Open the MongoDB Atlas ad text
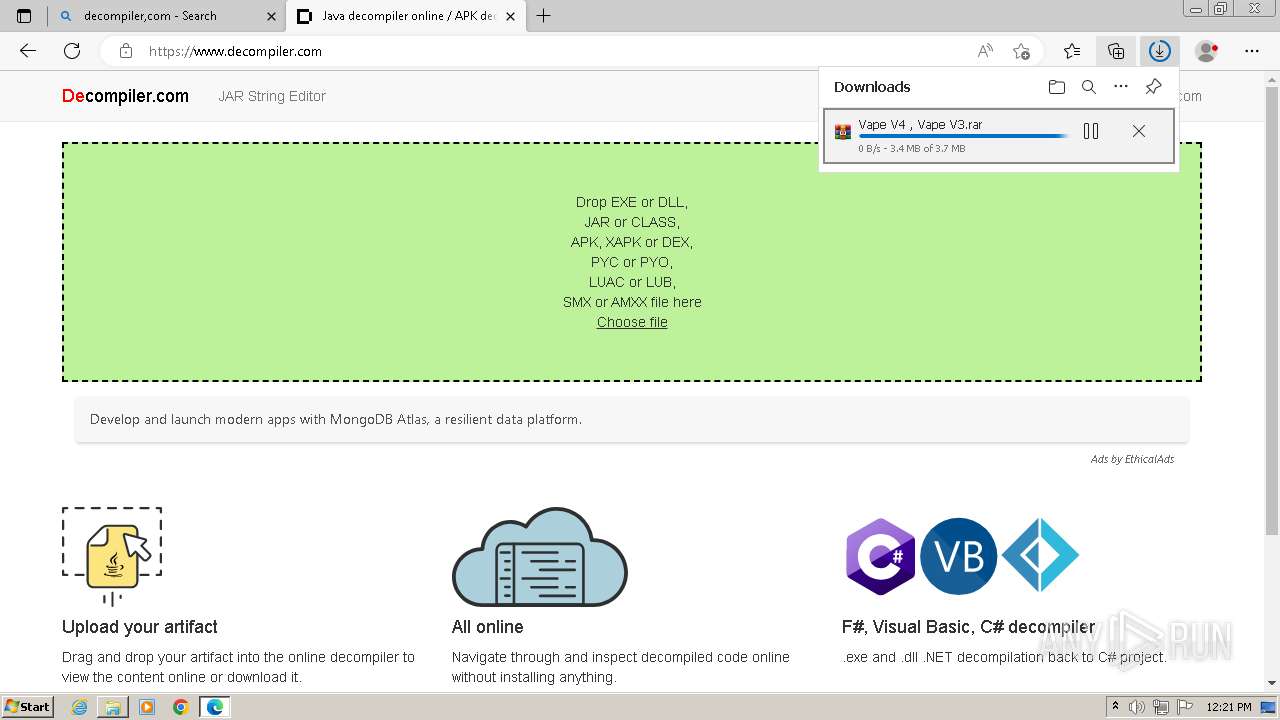Screen dimensions: 1280x720 (x=336, y=419)
